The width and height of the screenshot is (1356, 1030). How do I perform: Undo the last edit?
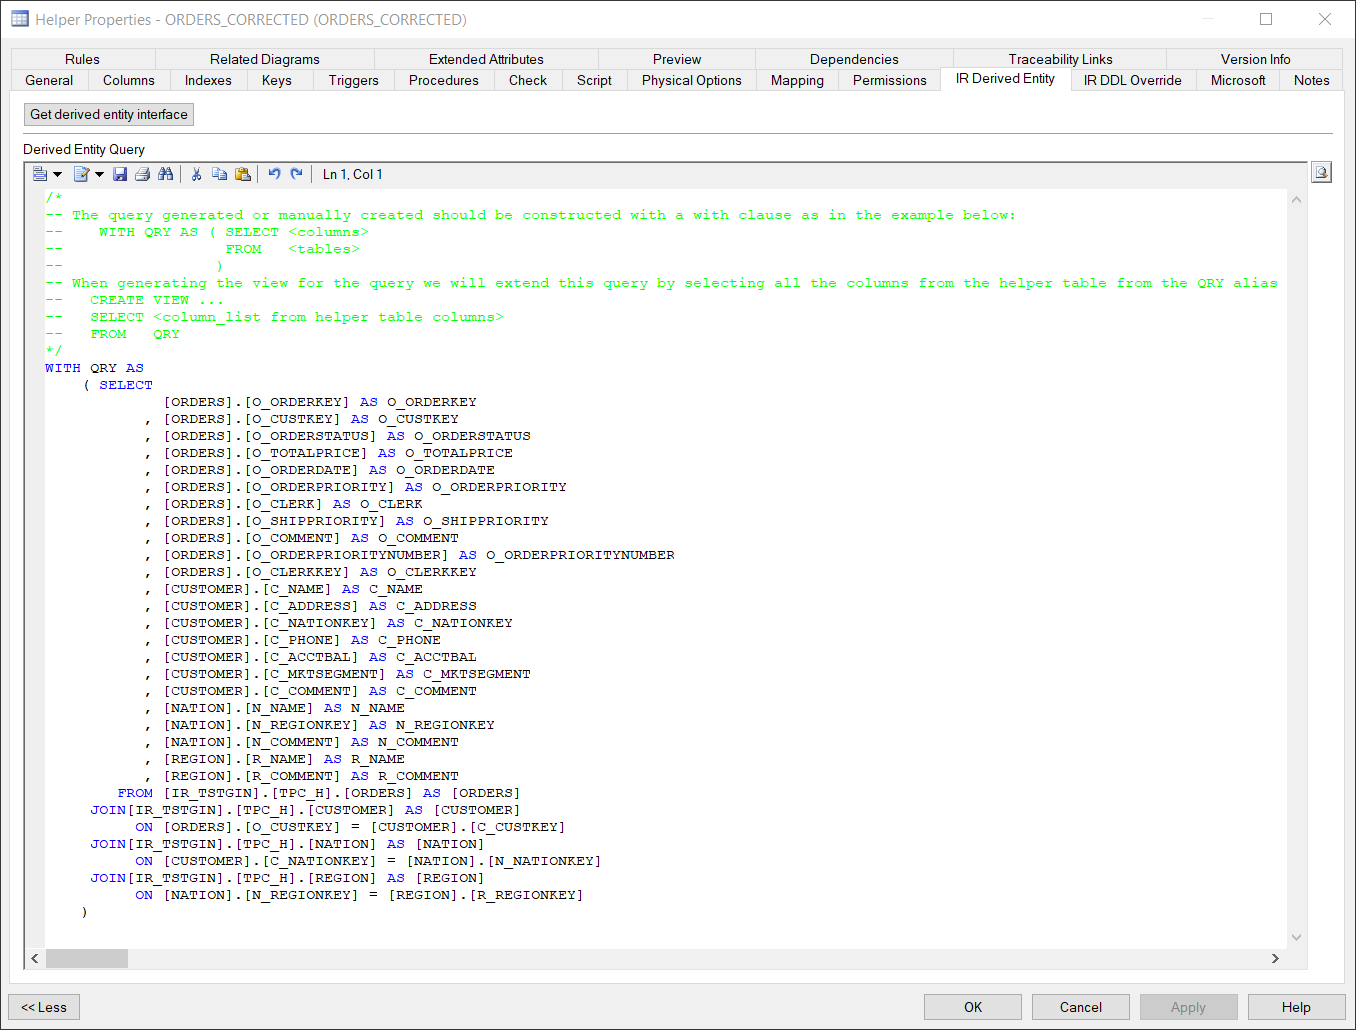point(274,174)
